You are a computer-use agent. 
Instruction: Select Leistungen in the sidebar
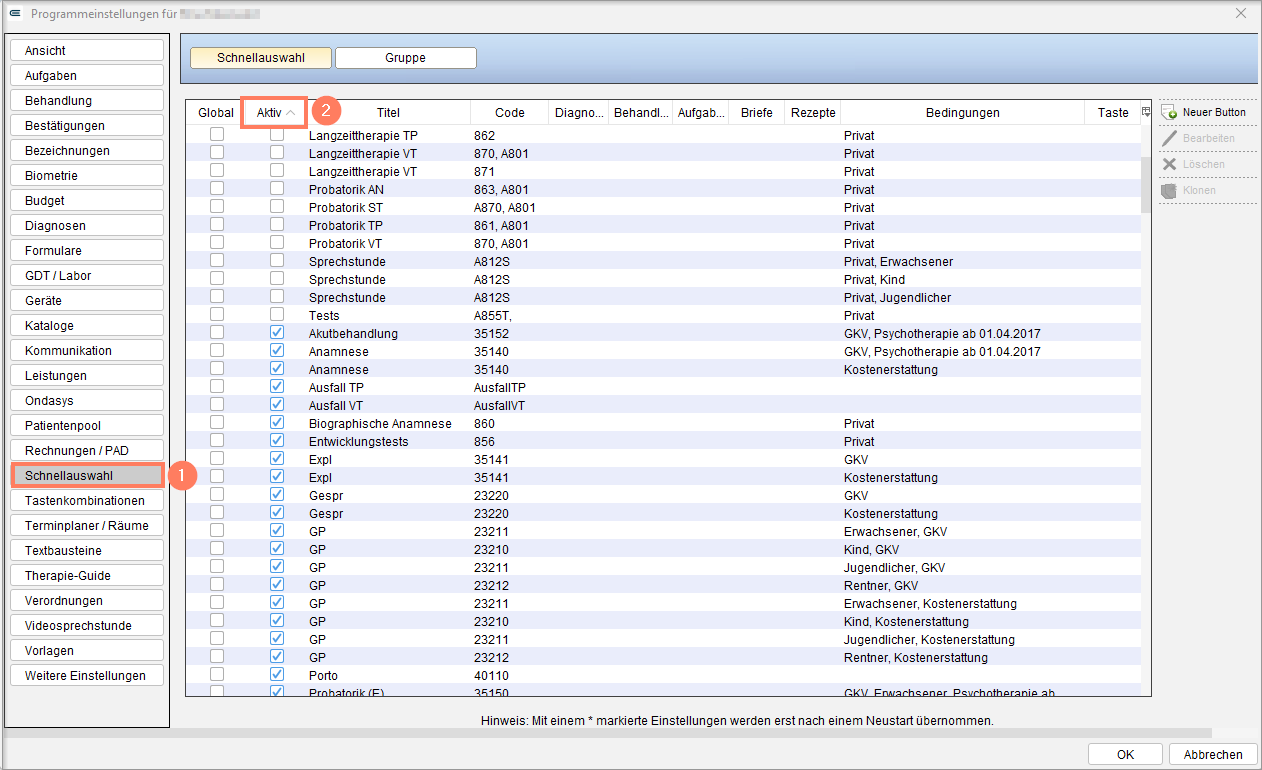click(87, 376)
